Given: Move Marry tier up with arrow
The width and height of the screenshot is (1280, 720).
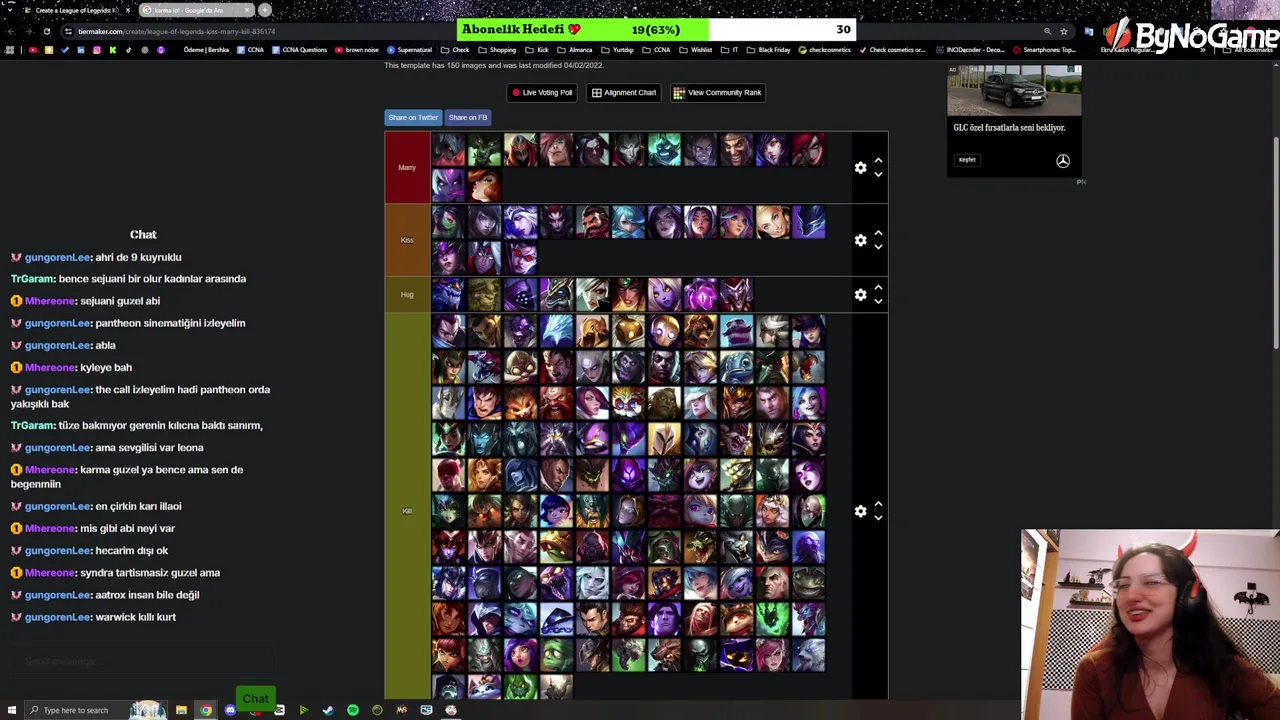Looking at the screenshot, I should click(x=878, y=161).
